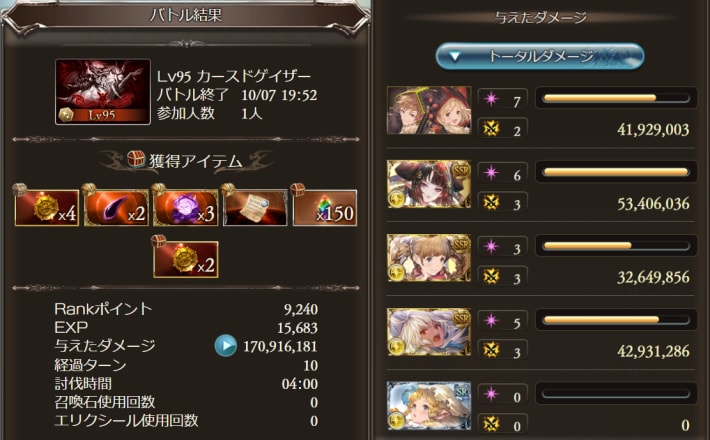The image size is (710, 440).
Task: Click the Lv95 カースドゲイザー boss thumbnail
Action: (103, 92)
